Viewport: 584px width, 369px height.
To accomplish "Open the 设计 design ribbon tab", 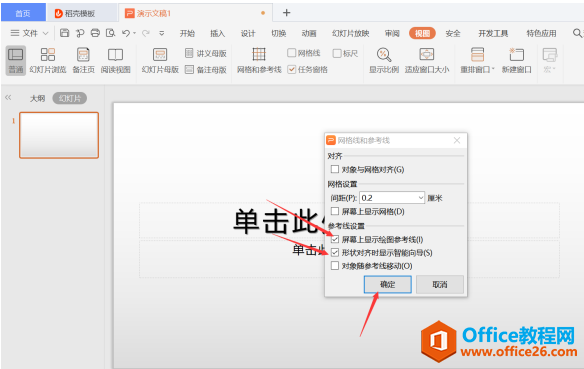I will 248,34.
